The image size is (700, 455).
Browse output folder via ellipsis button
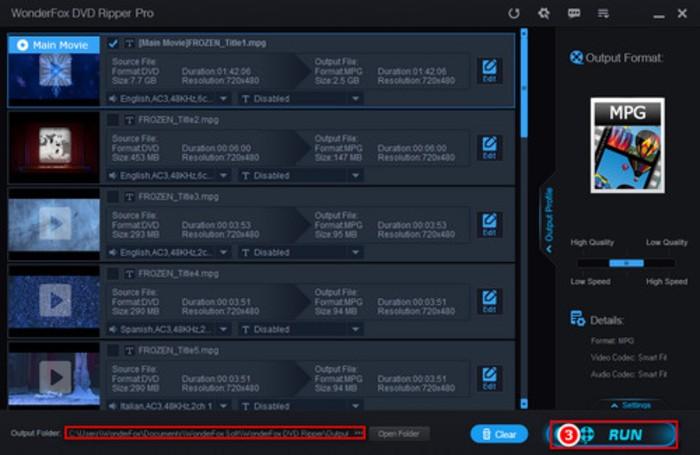[358, 433]
